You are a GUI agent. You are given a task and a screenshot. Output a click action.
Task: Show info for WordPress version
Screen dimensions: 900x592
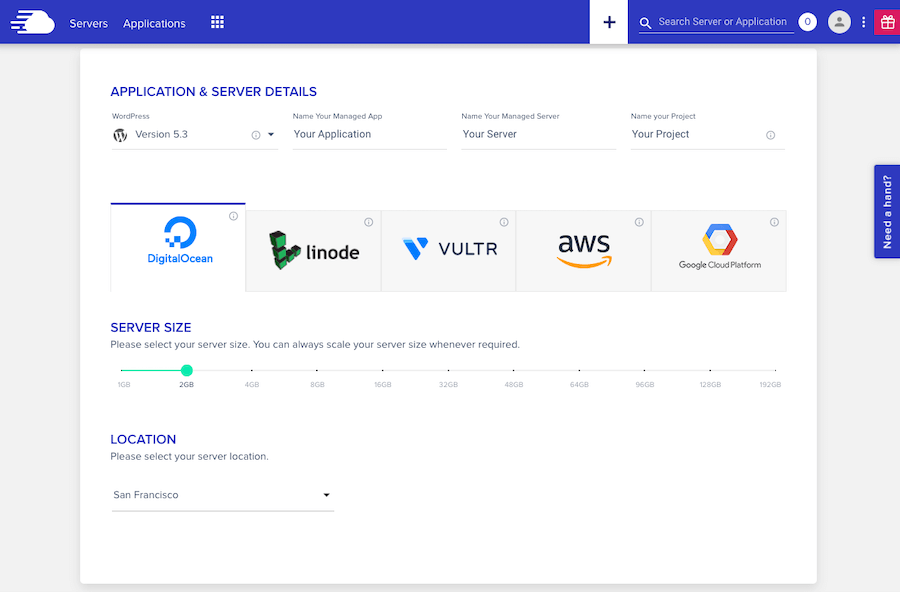tap(255, 135)
